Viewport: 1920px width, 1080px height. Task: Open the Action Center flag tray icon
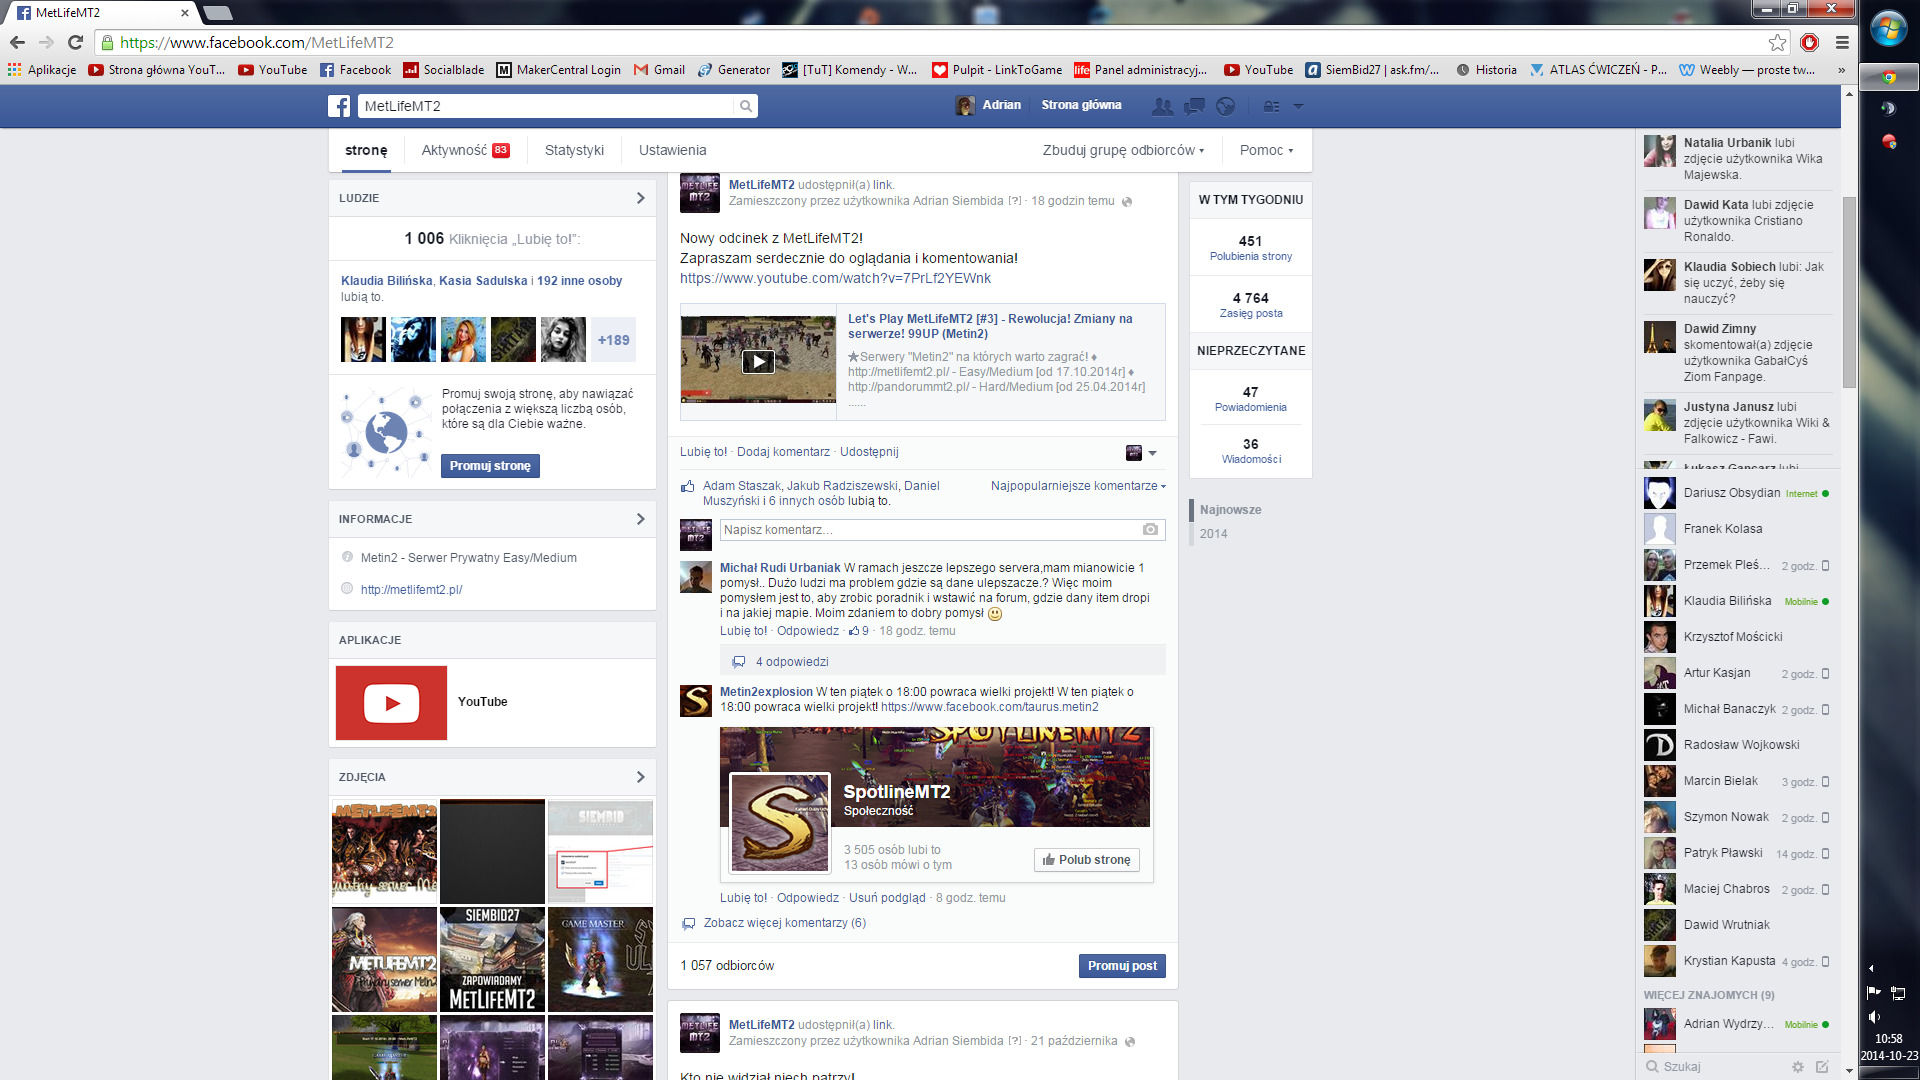(1874, 992)
